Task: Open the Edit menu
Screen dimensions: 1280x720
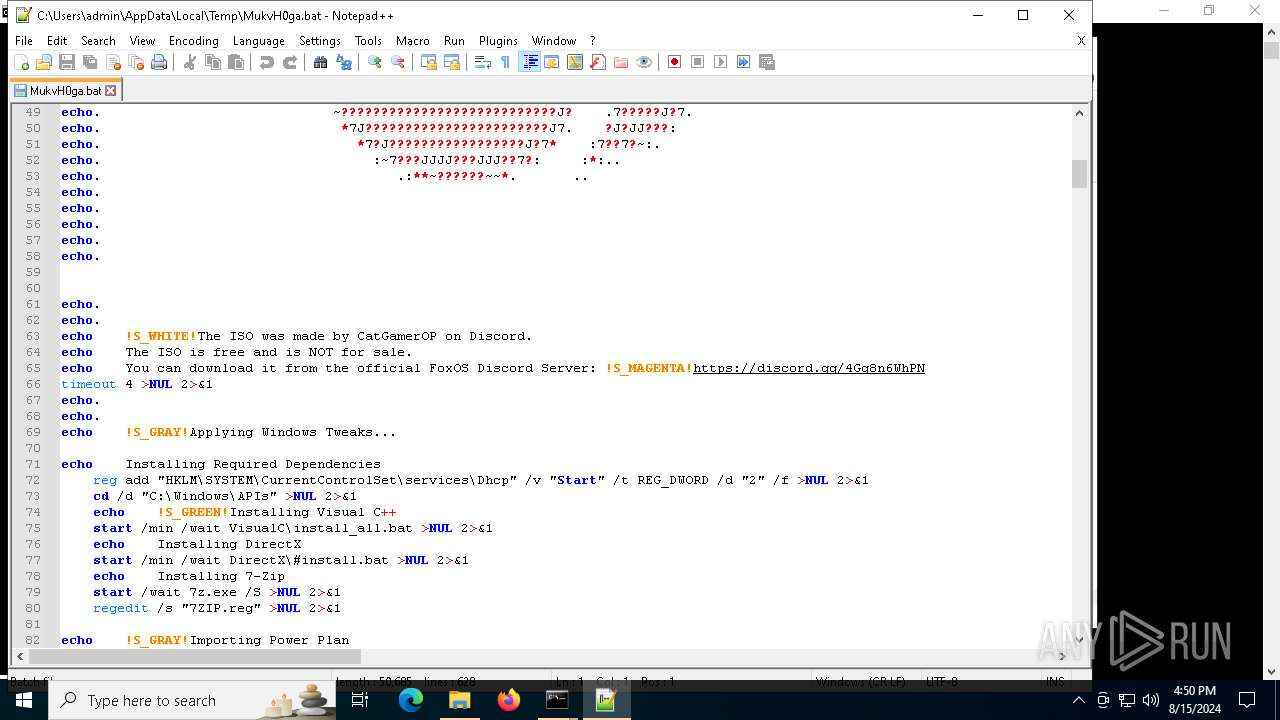Action: [57, 41]
